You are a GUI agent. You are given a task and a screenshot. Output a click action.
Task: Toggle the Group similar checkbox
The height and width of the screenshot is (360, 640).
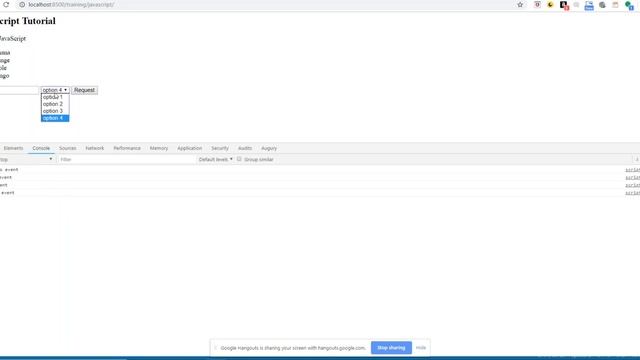[239, 159]
